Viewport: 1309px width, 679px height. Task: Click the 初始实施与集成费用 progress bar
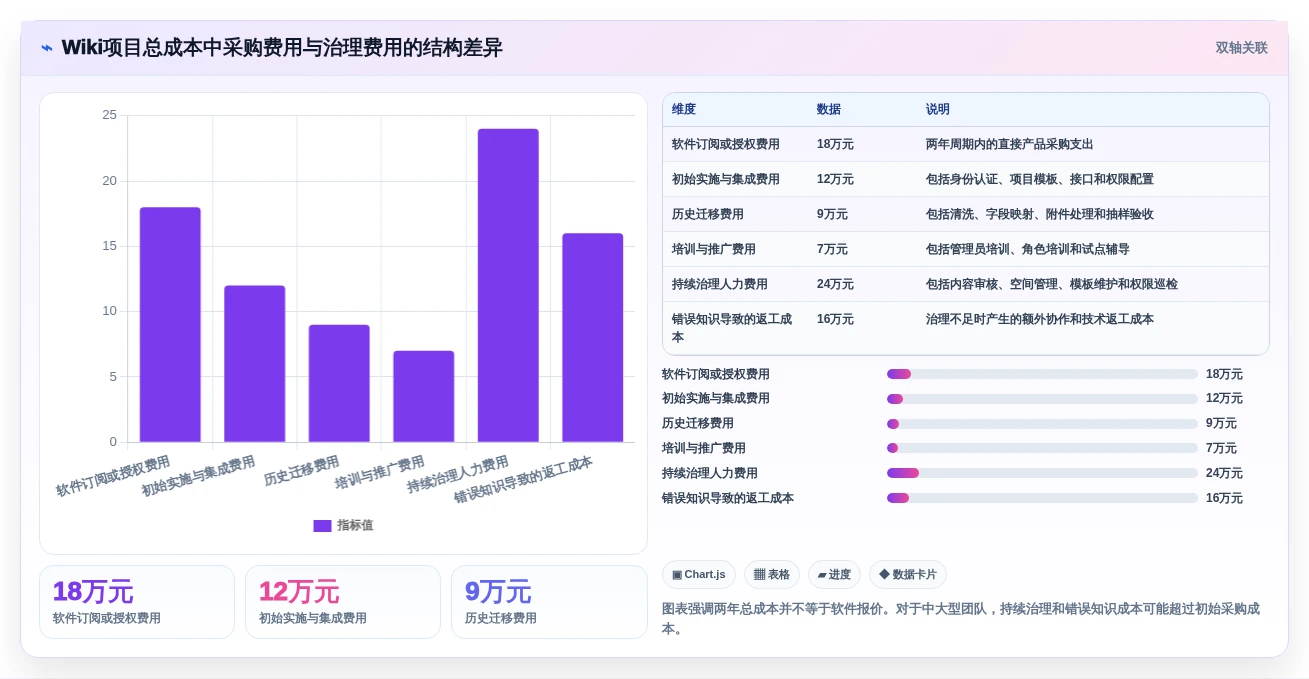1042,399
